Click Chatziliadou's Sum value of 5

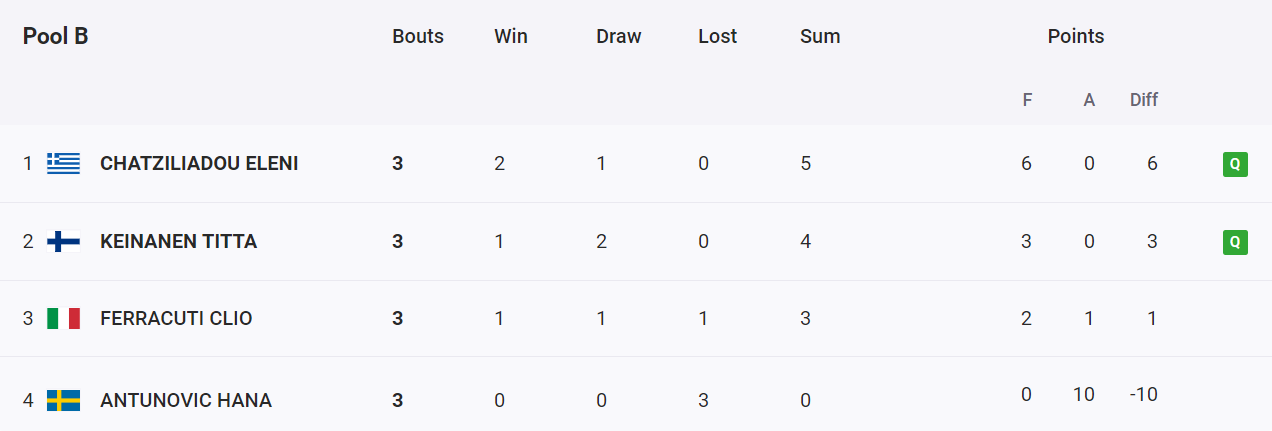806,163
